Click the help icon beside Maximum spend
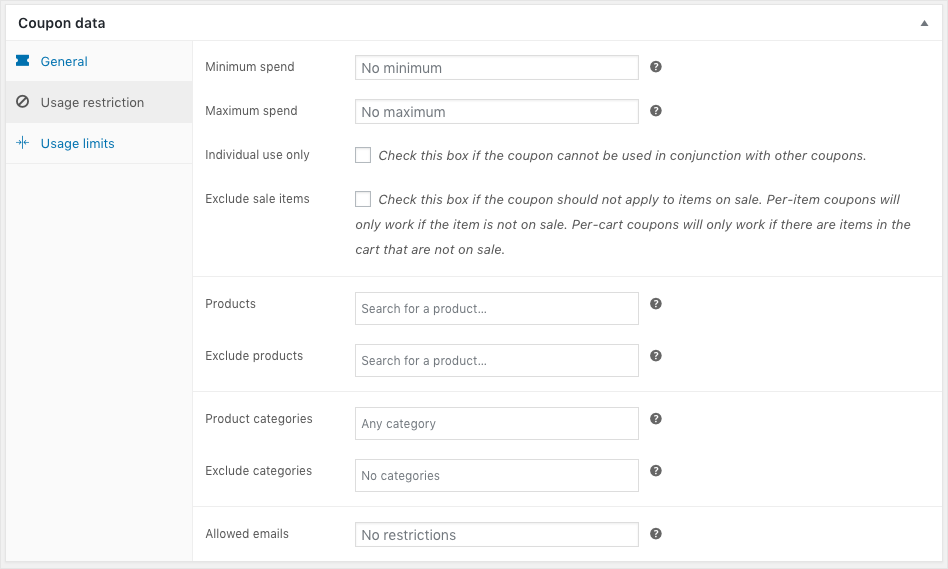This screenshot has width=948, height=569. point(656,111)
